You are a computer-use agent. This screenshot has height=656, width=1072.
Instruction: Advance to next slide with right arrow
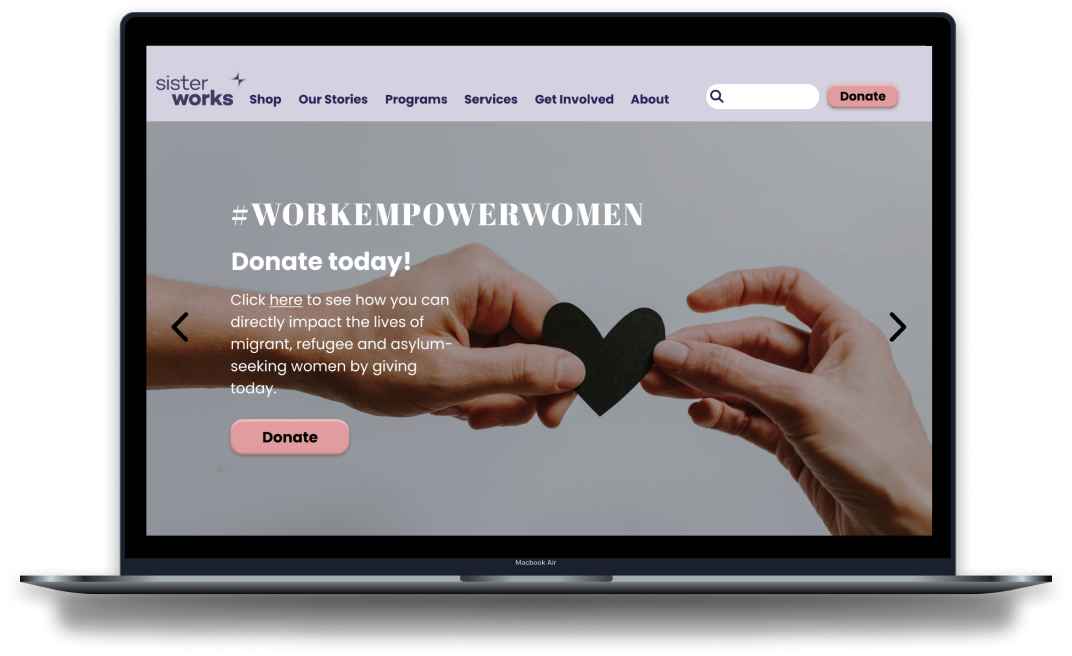coord(897,327)
